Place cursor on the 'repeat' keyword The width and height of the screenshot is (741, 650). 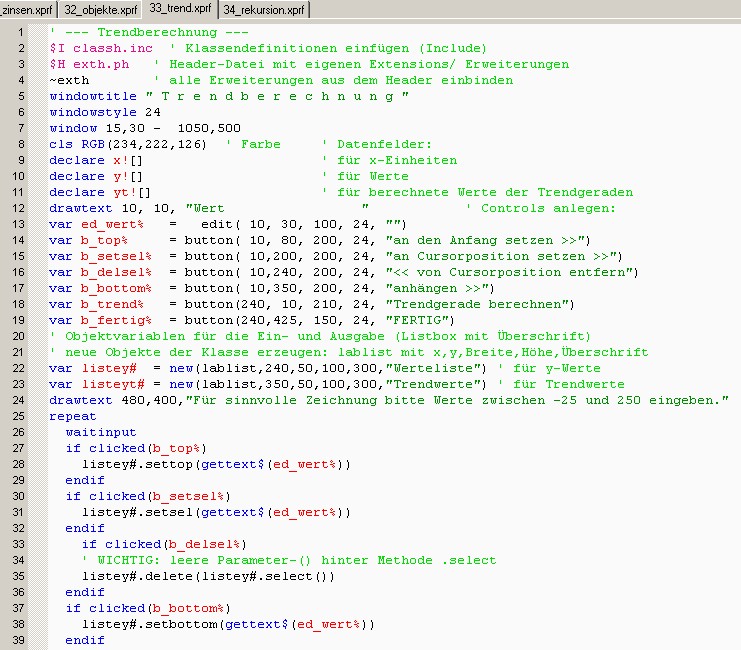tap(73, 416)
